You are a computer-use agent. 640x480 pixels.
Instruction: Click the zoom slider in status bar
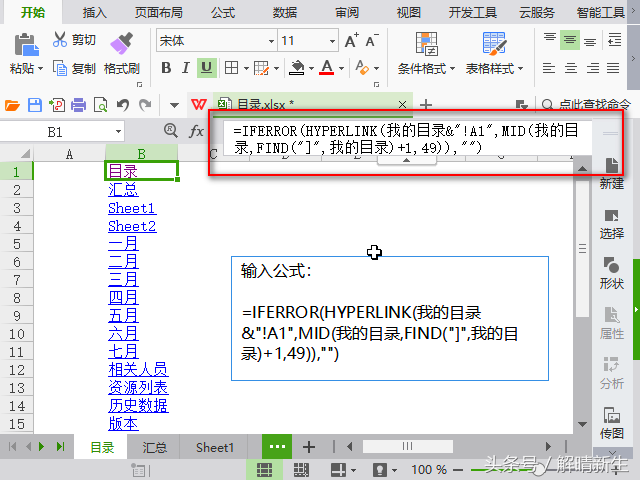(x=539, y=470)
